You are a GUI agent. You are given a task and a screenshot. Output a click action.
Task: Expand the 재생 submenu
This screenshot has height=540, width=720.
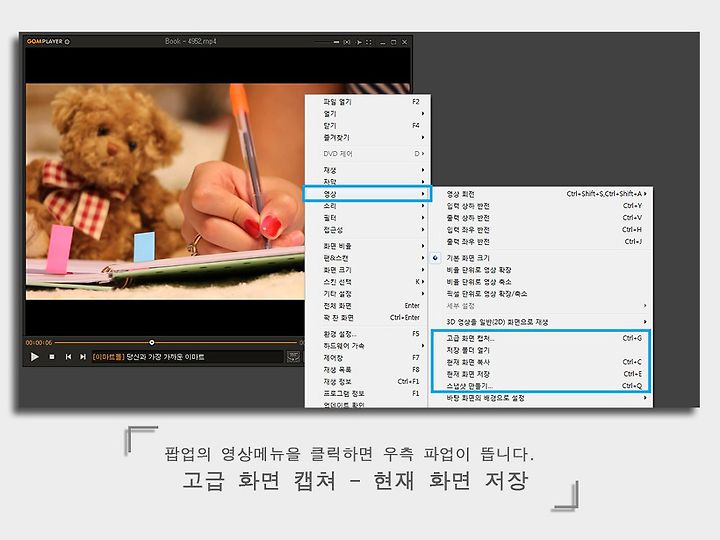(367, 170)
